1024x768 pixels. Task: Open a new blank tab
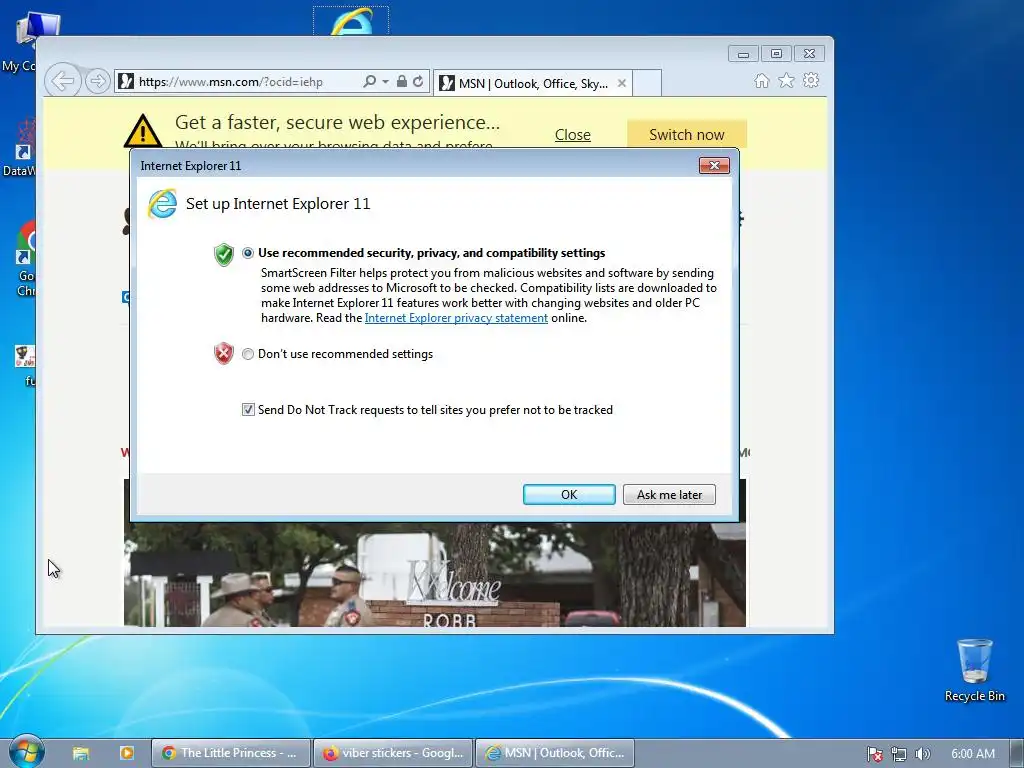click(x=647, y=84)
